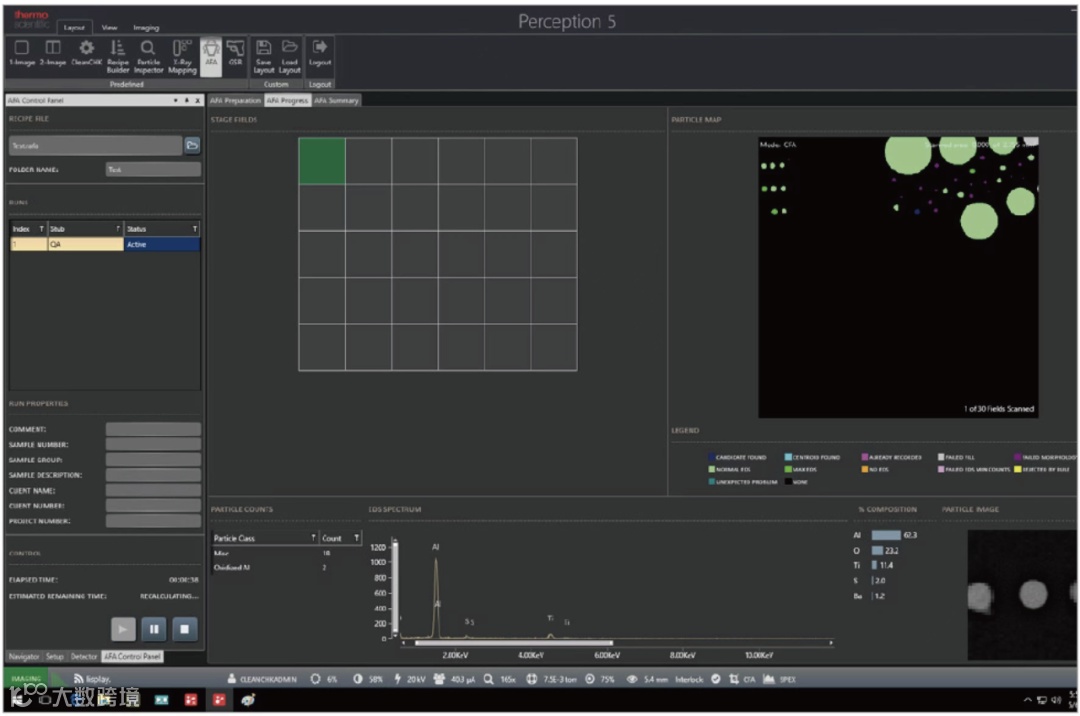Filter the Status column
The height and width of the screenshot is (716, 1080).
(x=195, y=229)
